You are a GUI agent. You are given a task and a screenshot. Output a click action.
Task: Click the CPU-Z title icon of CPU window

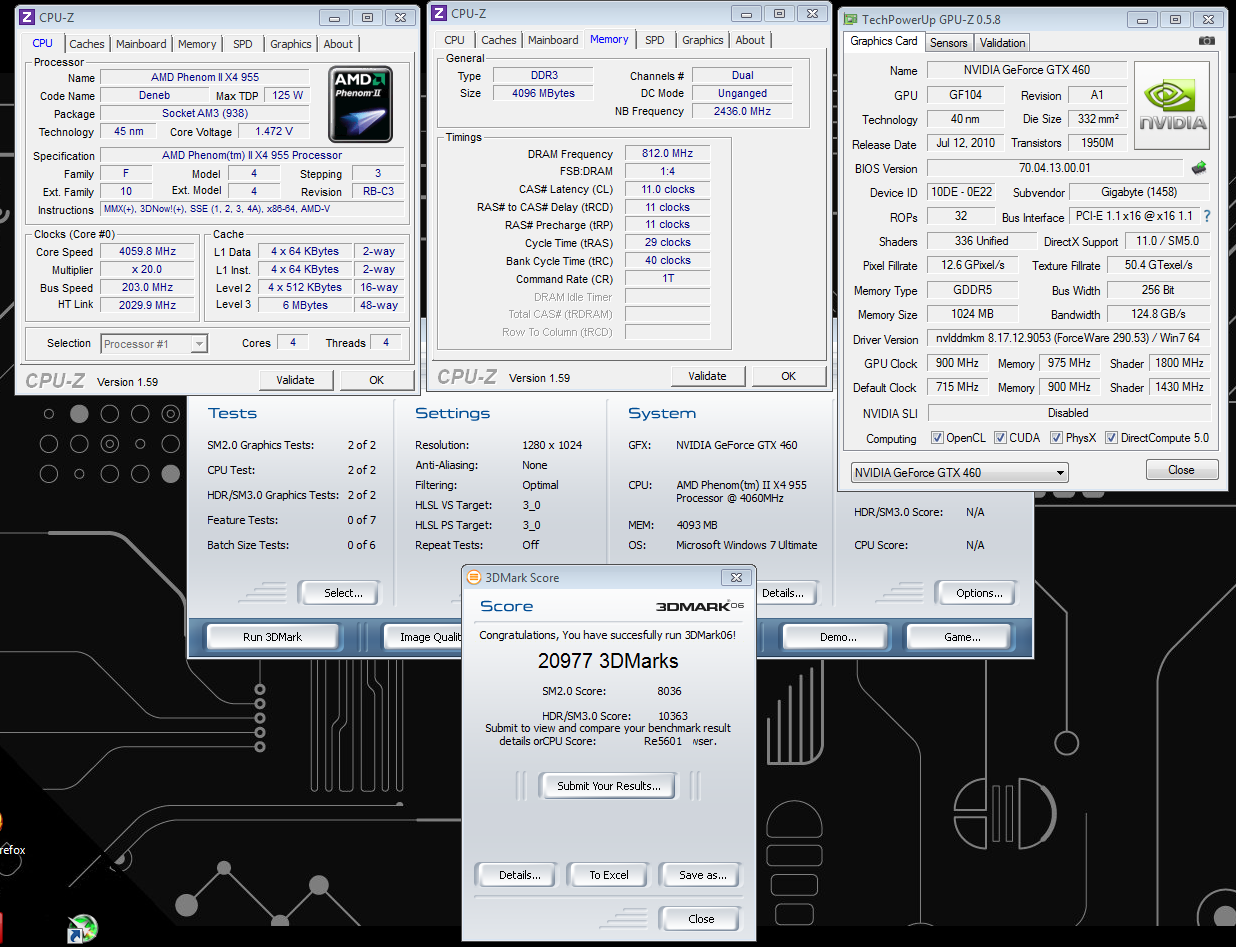(x=27, y=17)
